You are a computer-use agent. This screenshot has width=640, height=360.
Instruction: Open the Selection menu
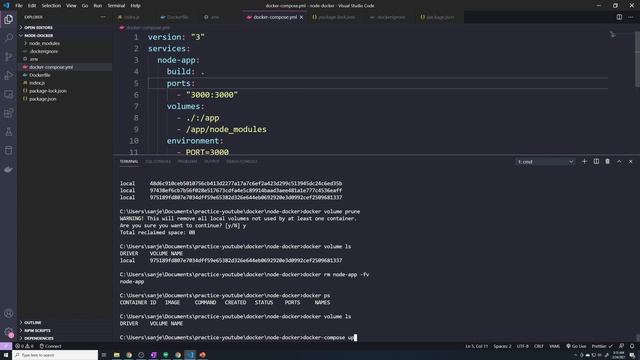(x=51, y=6)
